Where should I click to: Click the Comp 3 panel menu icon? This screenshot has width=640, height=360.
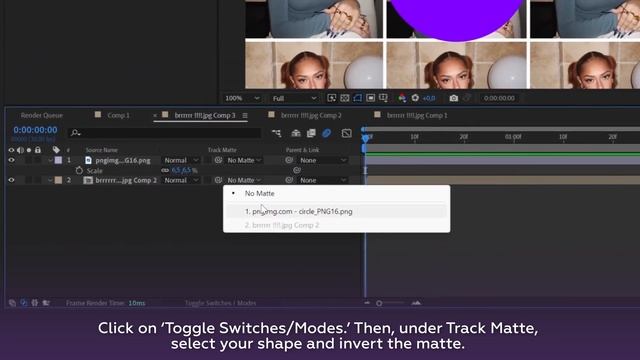click(x=245, y=116)
